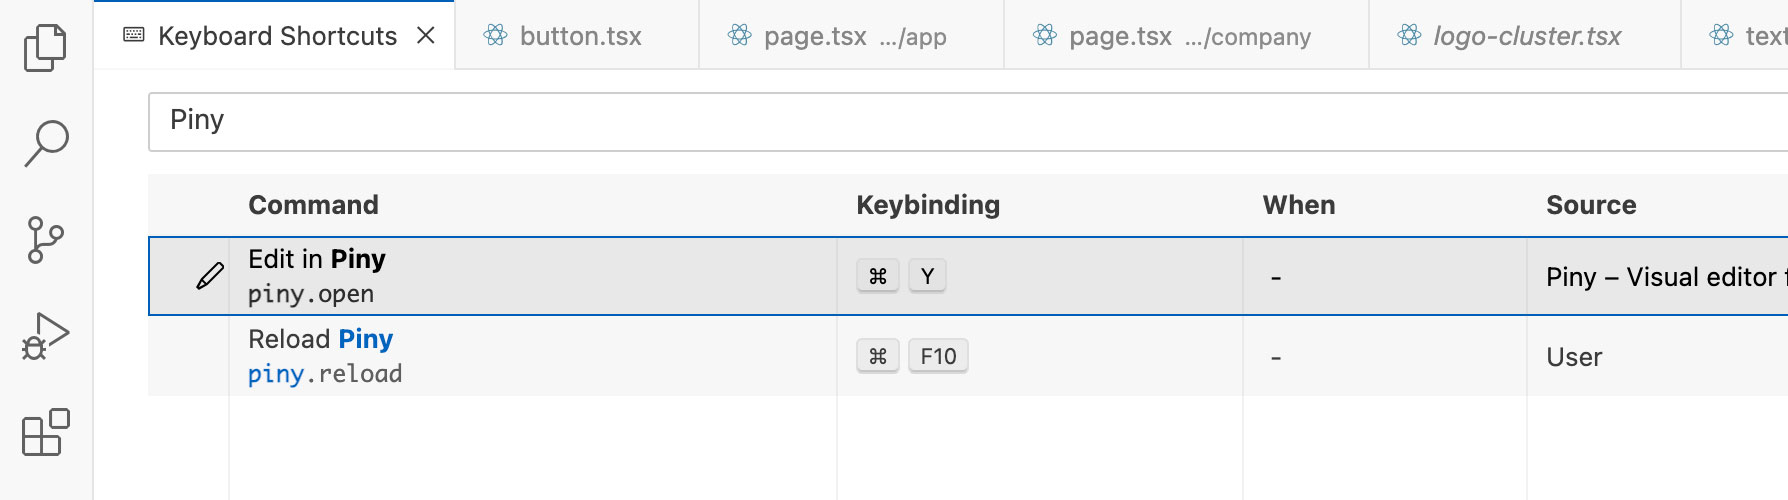Open the Piny – Visual editor source link
Screen dimensions: 1788x500
(1666, 277)
